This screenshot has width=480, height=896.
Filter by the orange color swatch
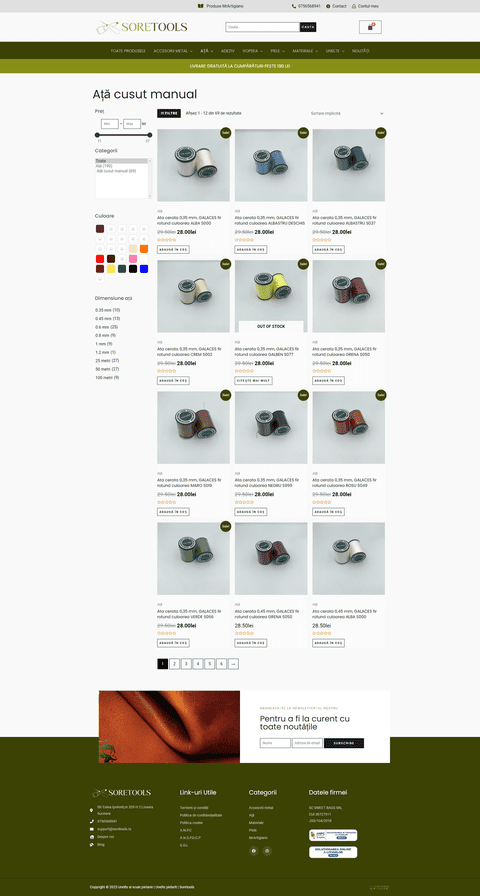[144, 249]
